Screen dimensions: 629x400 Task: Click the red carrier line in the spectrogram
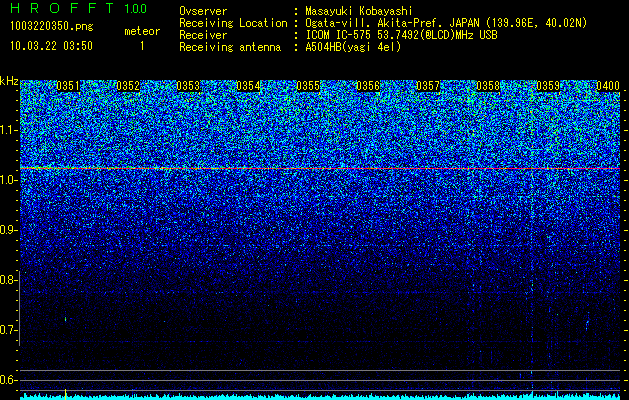[320, 169]
